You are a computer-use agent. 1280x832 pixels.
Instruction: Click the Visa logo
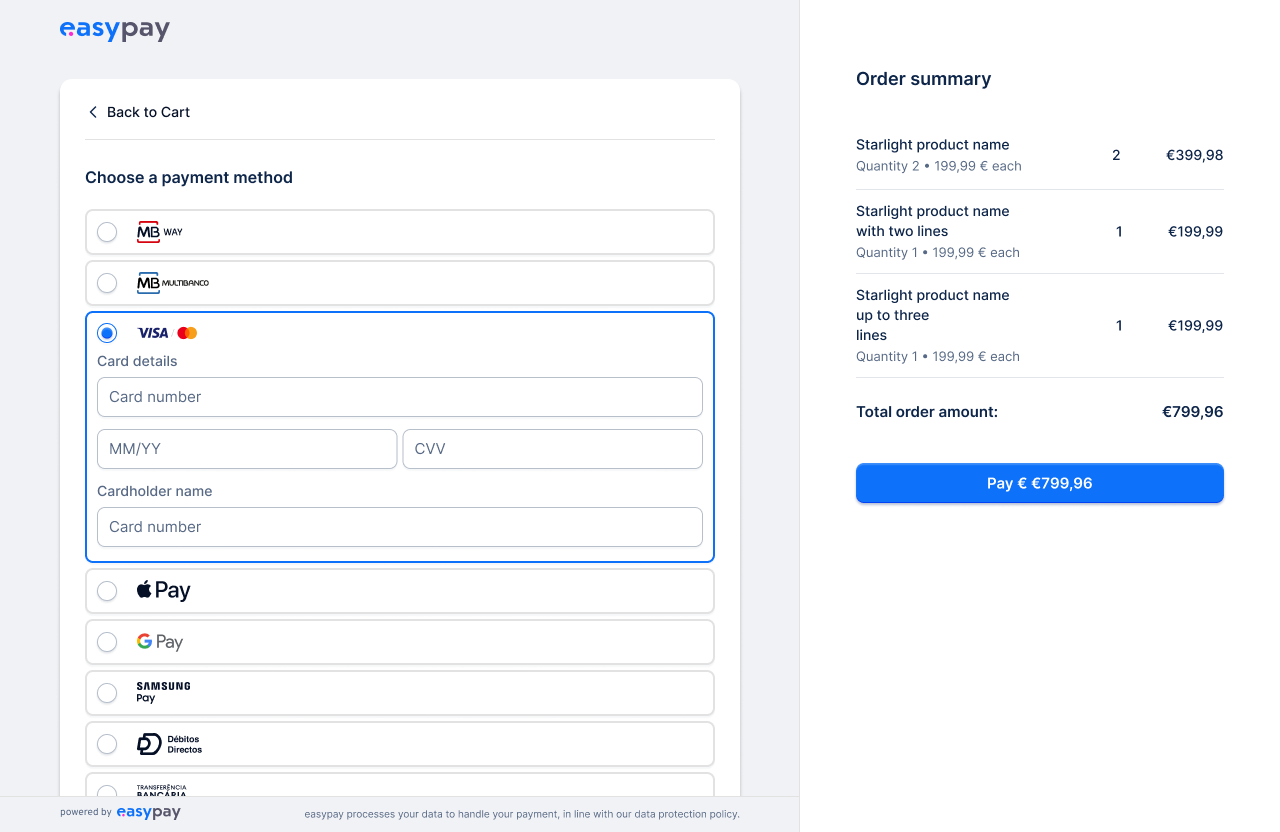tap(153, 333)
